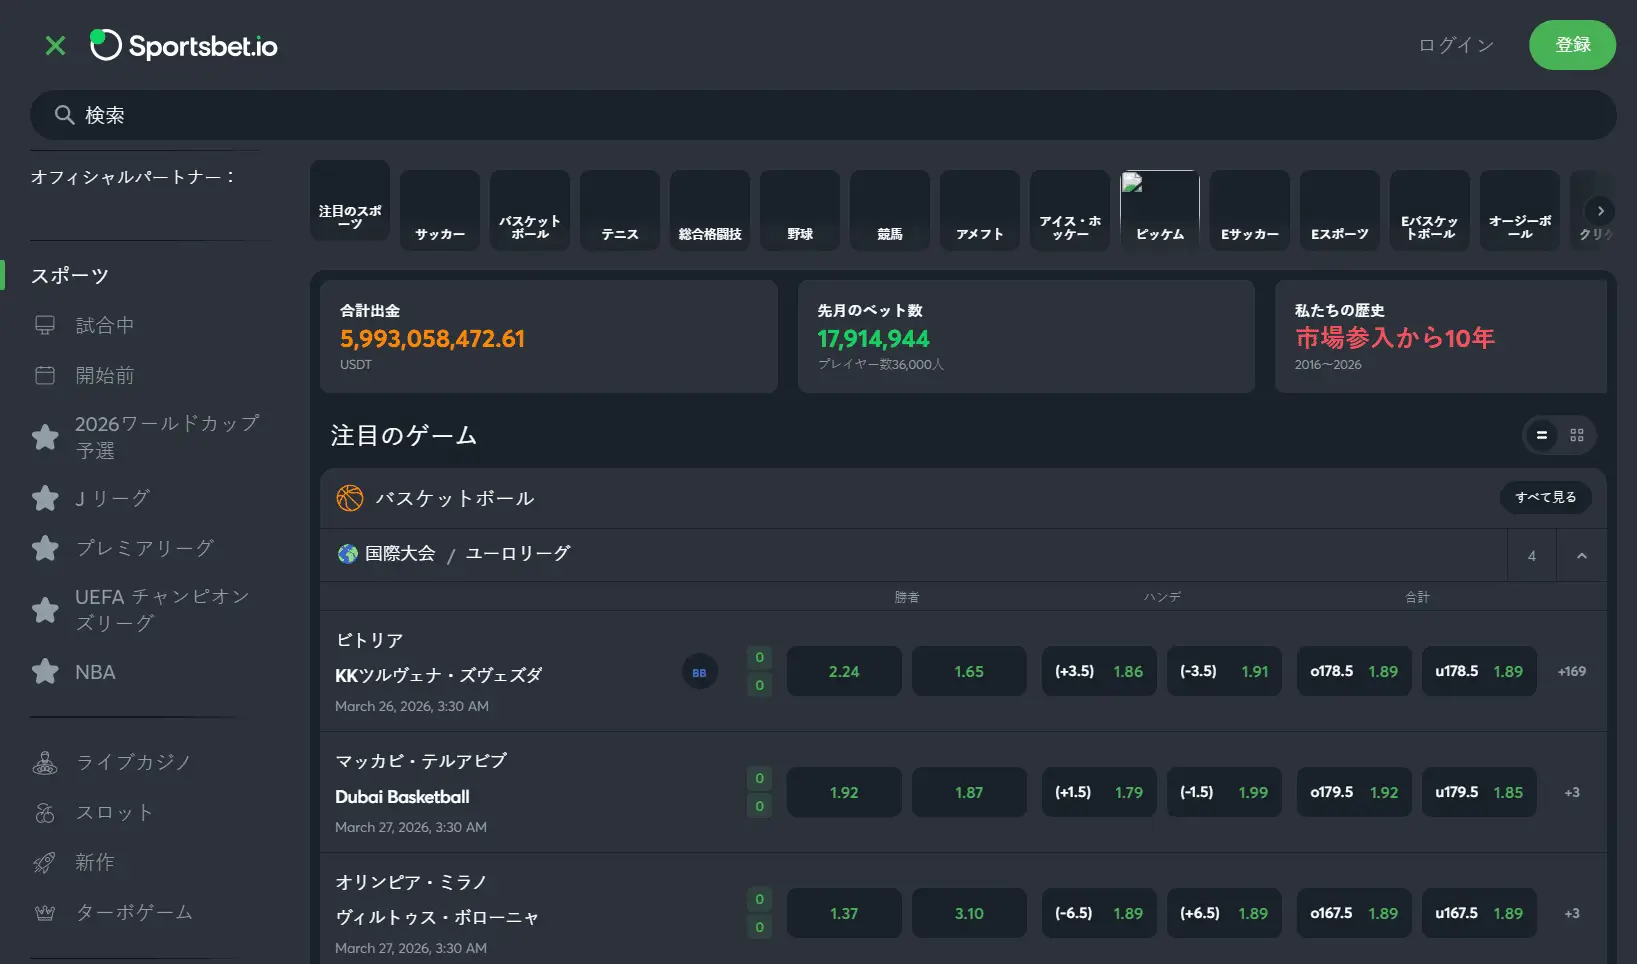Select handicap (+3.5) 1.86 option
1637x964 pixels.
[x=1099, y=671]
